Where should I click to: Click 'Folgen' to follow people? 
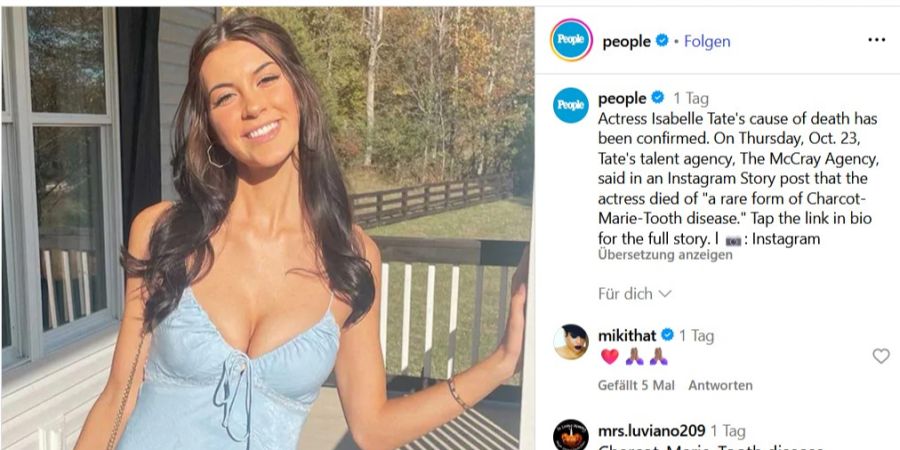click(707, 41)
